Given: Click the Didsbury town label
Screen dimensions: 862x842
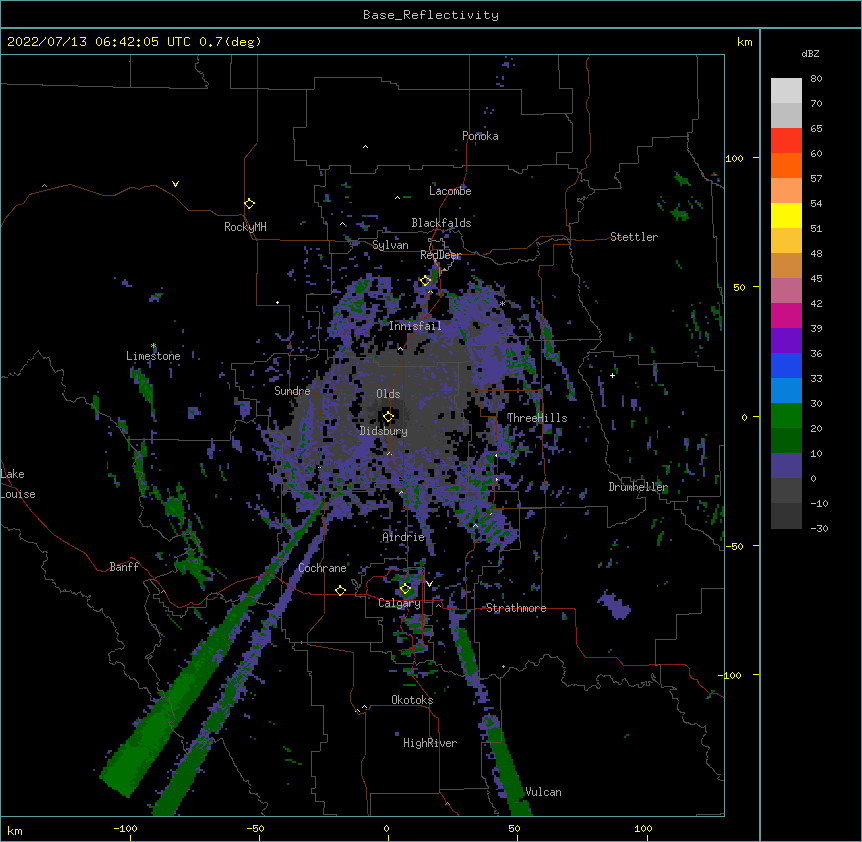Looking at the screenshot, I should pyautogui.click(x=383, y=431).
